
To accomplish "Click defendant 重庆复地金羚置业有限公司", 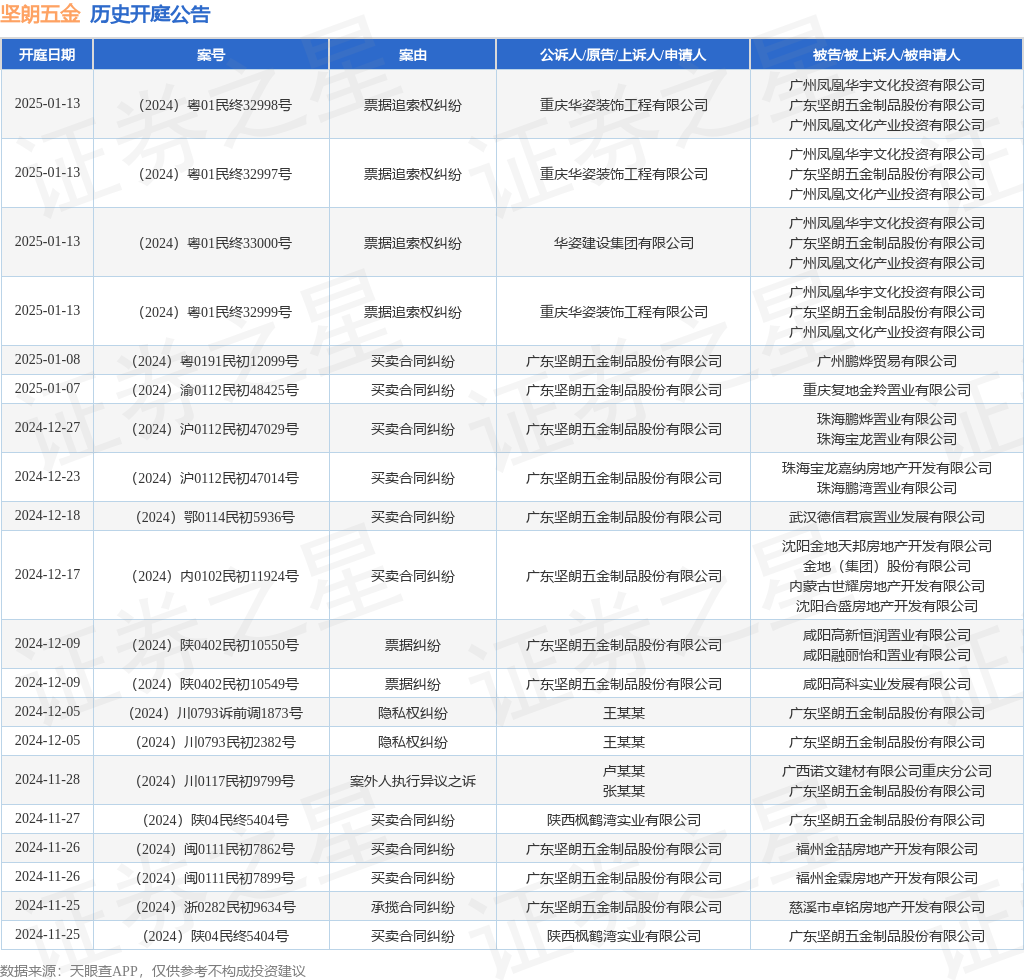I will [x=887, y=390].
